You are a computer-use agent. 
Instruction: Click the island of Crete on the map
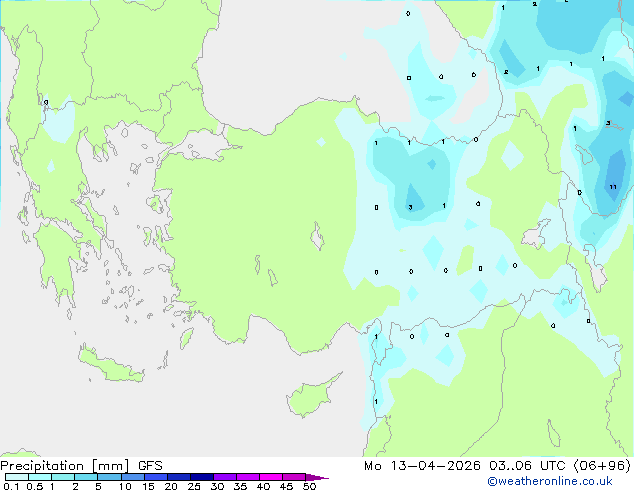(x=110, y=365)
